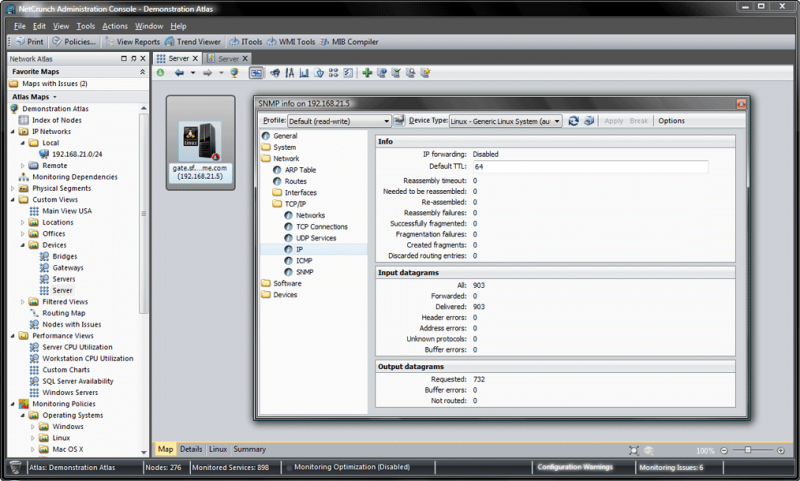Open WMI Tools from toolbar

pyautogui.click(x=291, y=42)
